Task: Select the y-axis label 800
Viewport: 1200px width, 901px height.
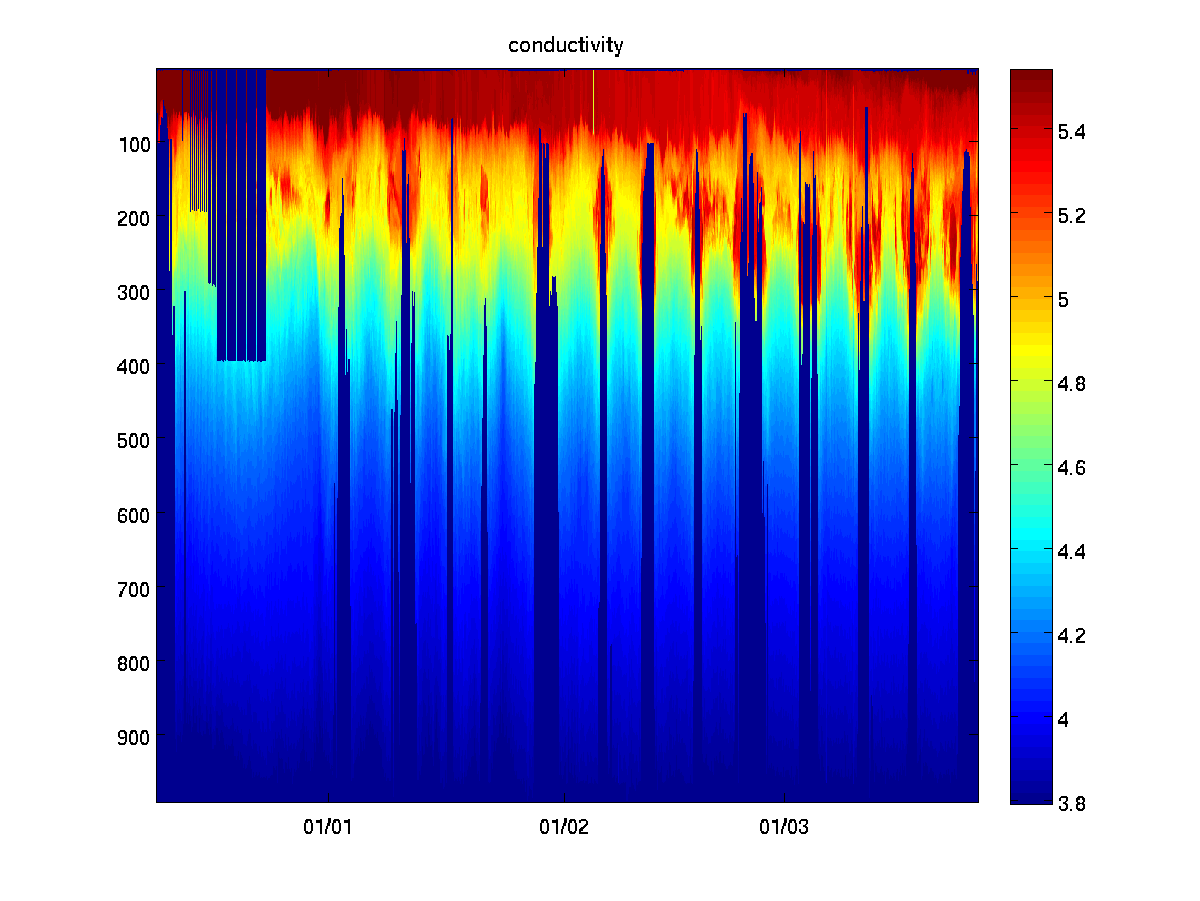Action: 134,663
